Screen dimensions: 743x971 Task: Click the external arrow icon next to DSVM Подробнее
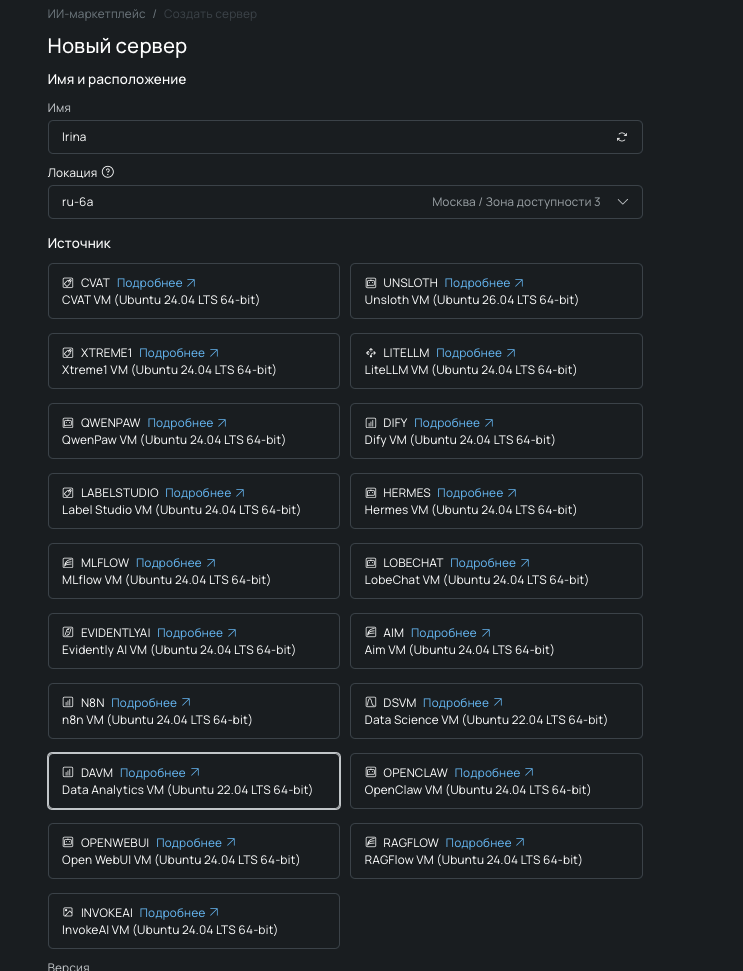tap(498, 702)
